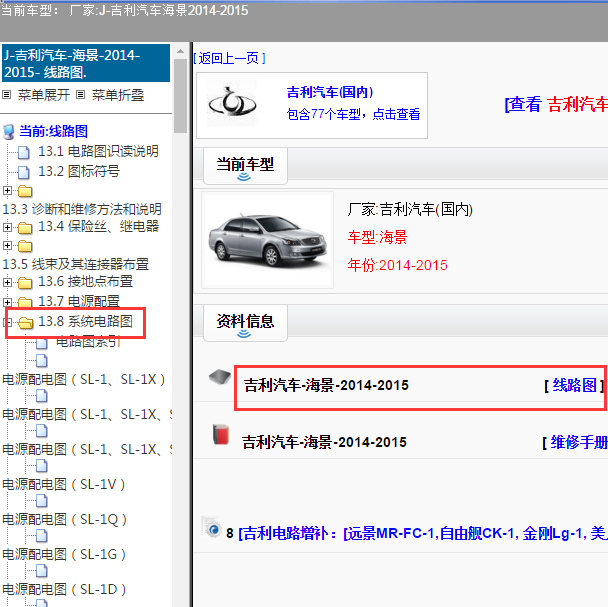Click the open folder icon for 13.8 系统电路图
The image size is (608, 607).
click(x=26, y=322)
